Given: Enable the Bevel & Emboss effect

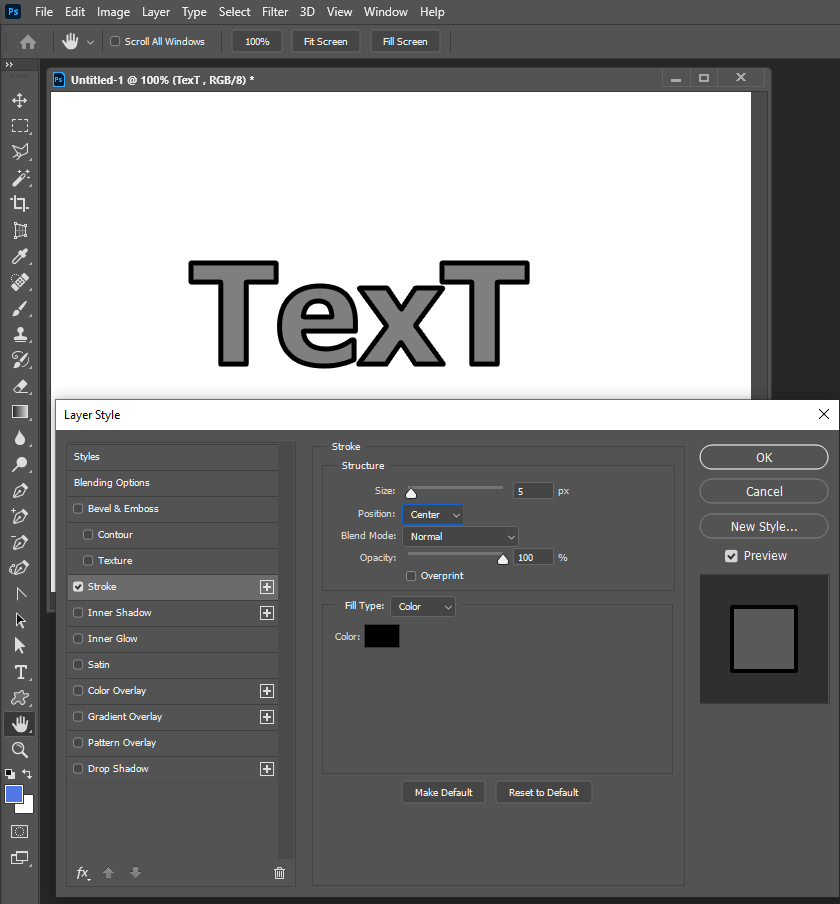Looking at the screenshot, I should [77, 508].
